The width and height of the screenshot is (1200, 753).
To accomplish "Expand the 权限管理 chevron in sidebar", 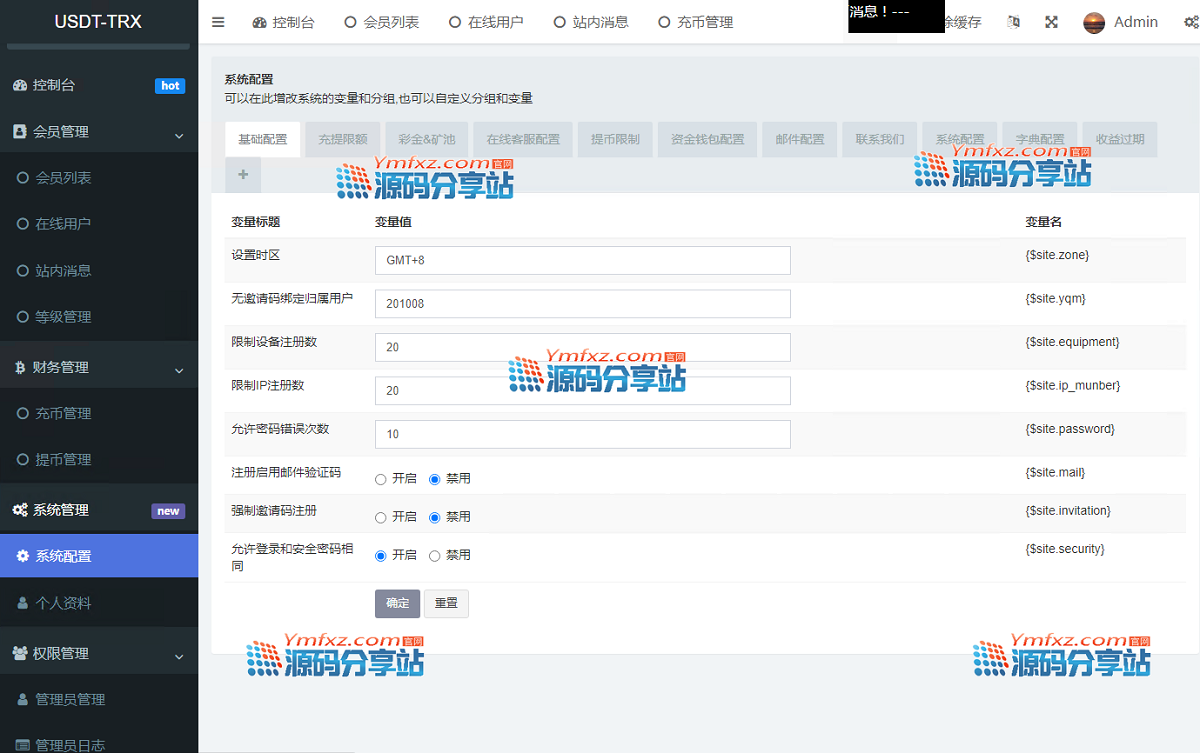I will (x=179, y=656).
